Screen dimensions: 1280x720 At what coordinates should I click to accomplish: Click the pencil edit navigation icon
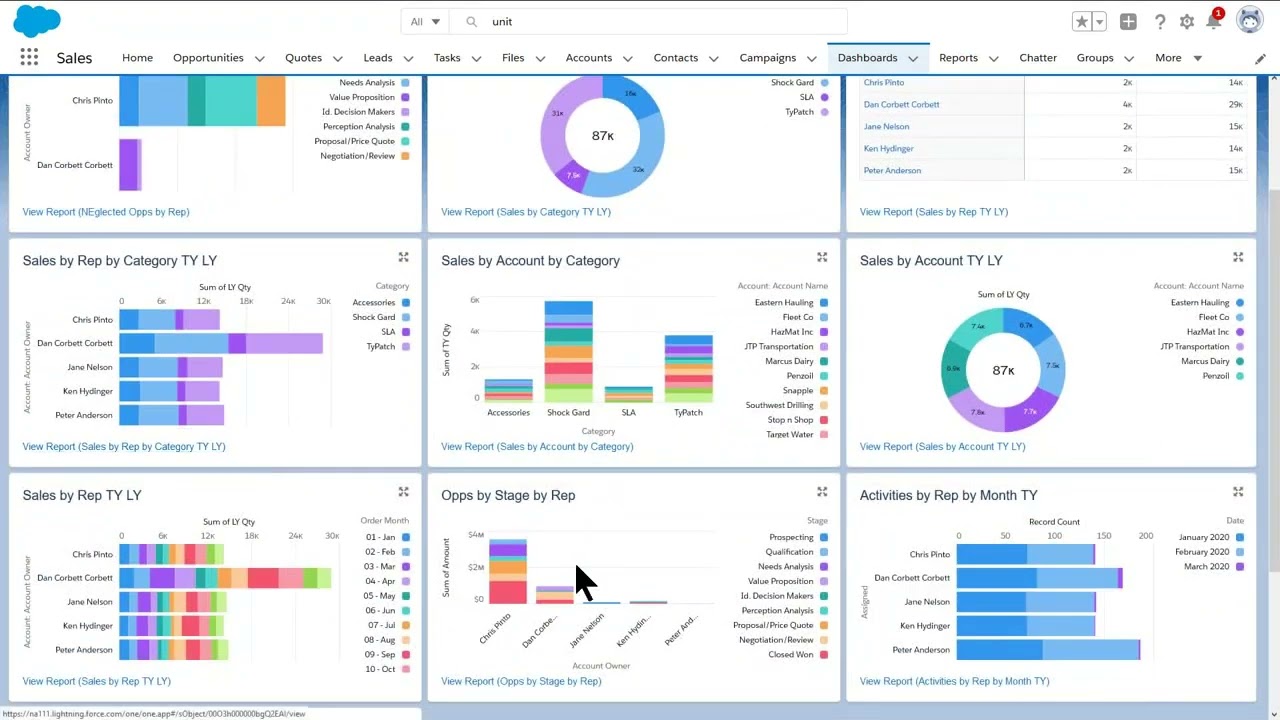pyautogui.click(x=1260, y=59)
